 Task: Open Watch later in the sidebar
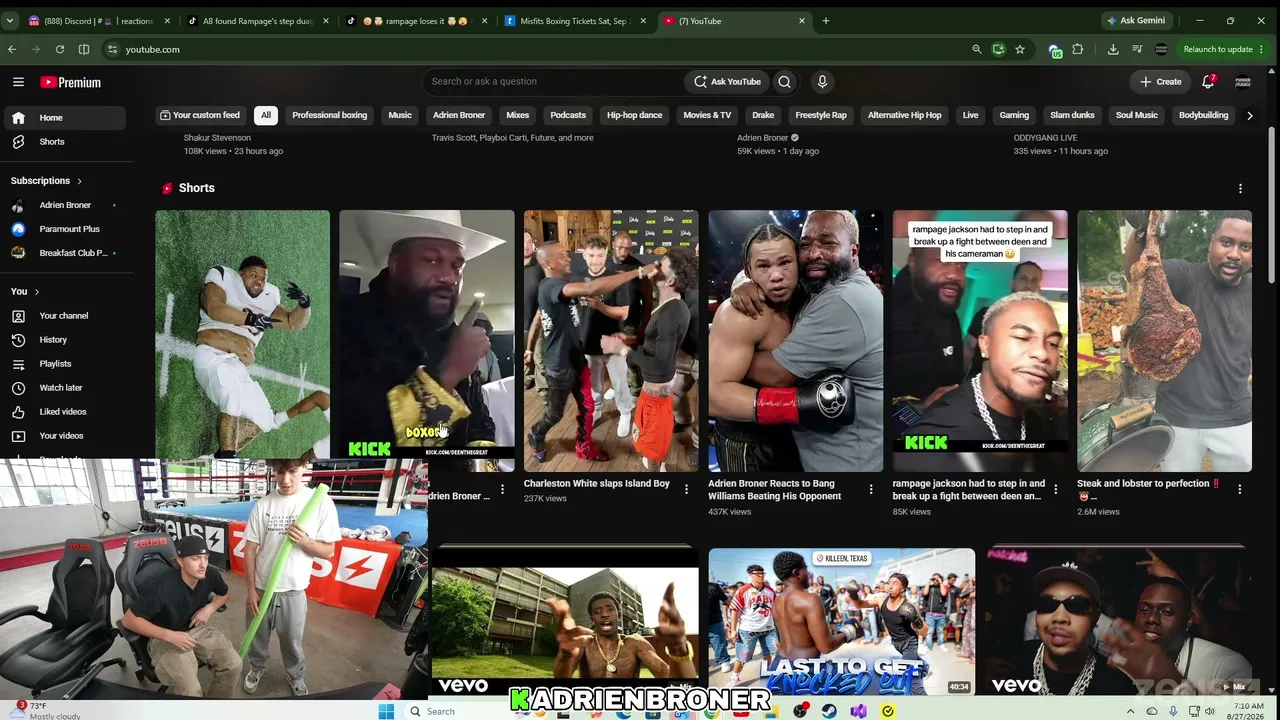click(x=65, y=388)
